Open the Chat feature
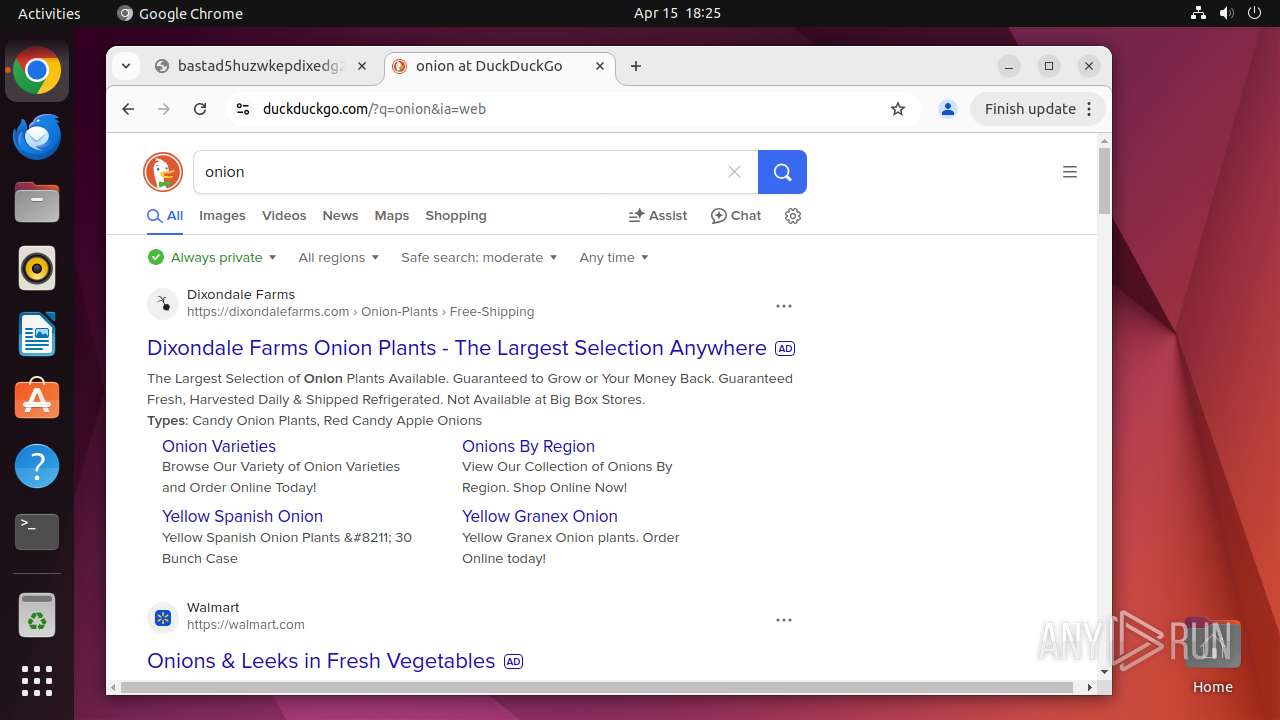Image resolution: width=1280 pixels, height=720 pixels. pyautogui.click(x=736, y=216)
